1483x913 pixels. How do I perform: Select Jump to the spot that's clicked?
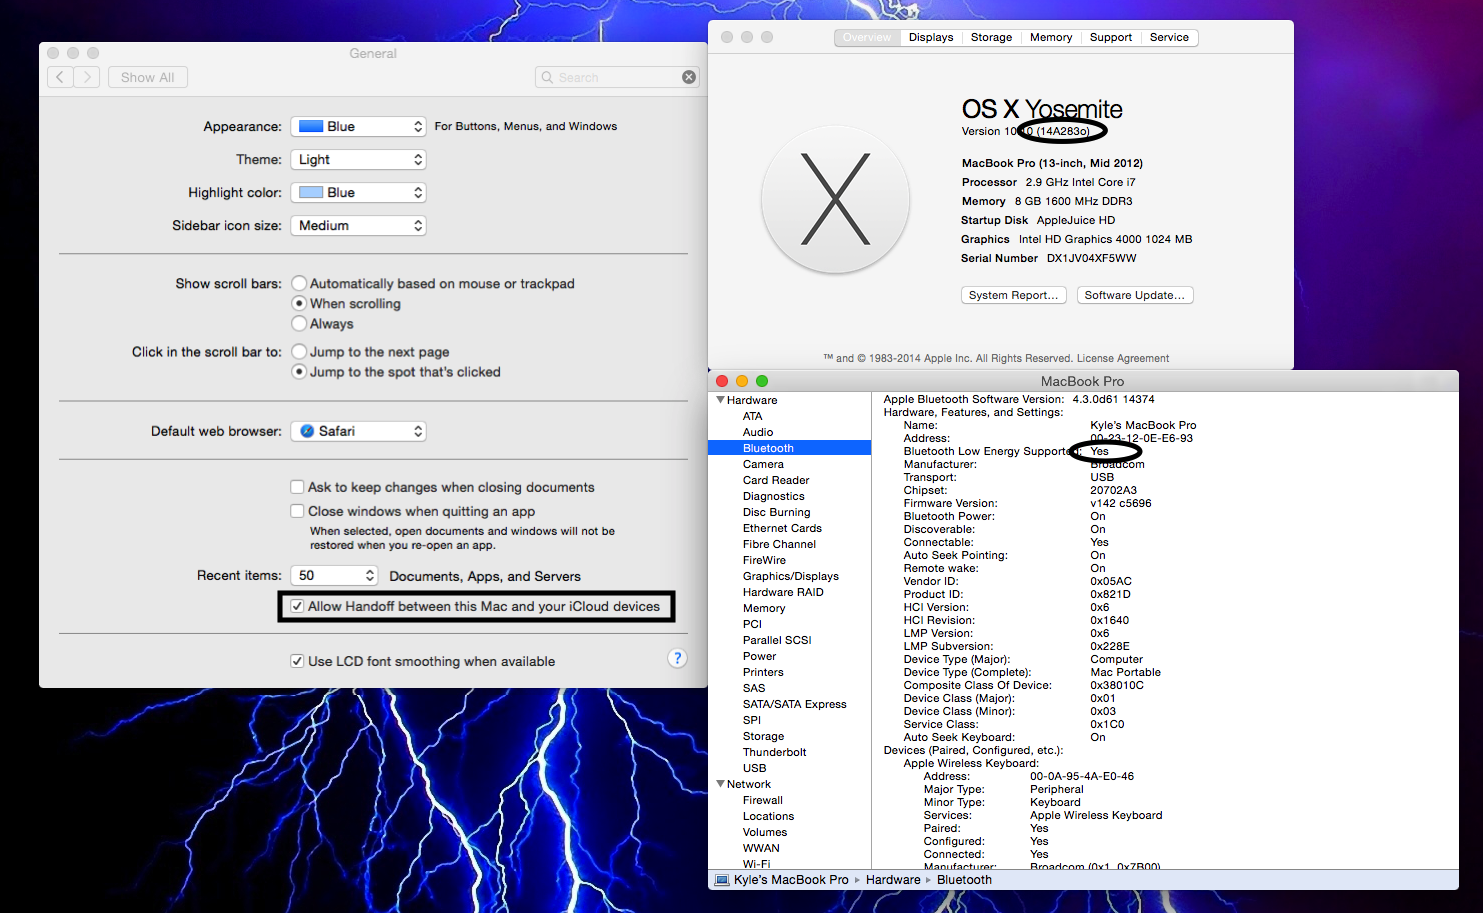coord(299,371)
